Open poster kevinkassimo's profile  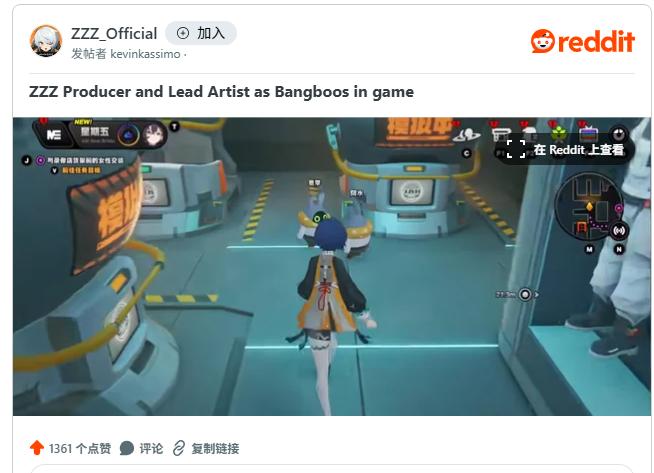click(x=145, y=54)
